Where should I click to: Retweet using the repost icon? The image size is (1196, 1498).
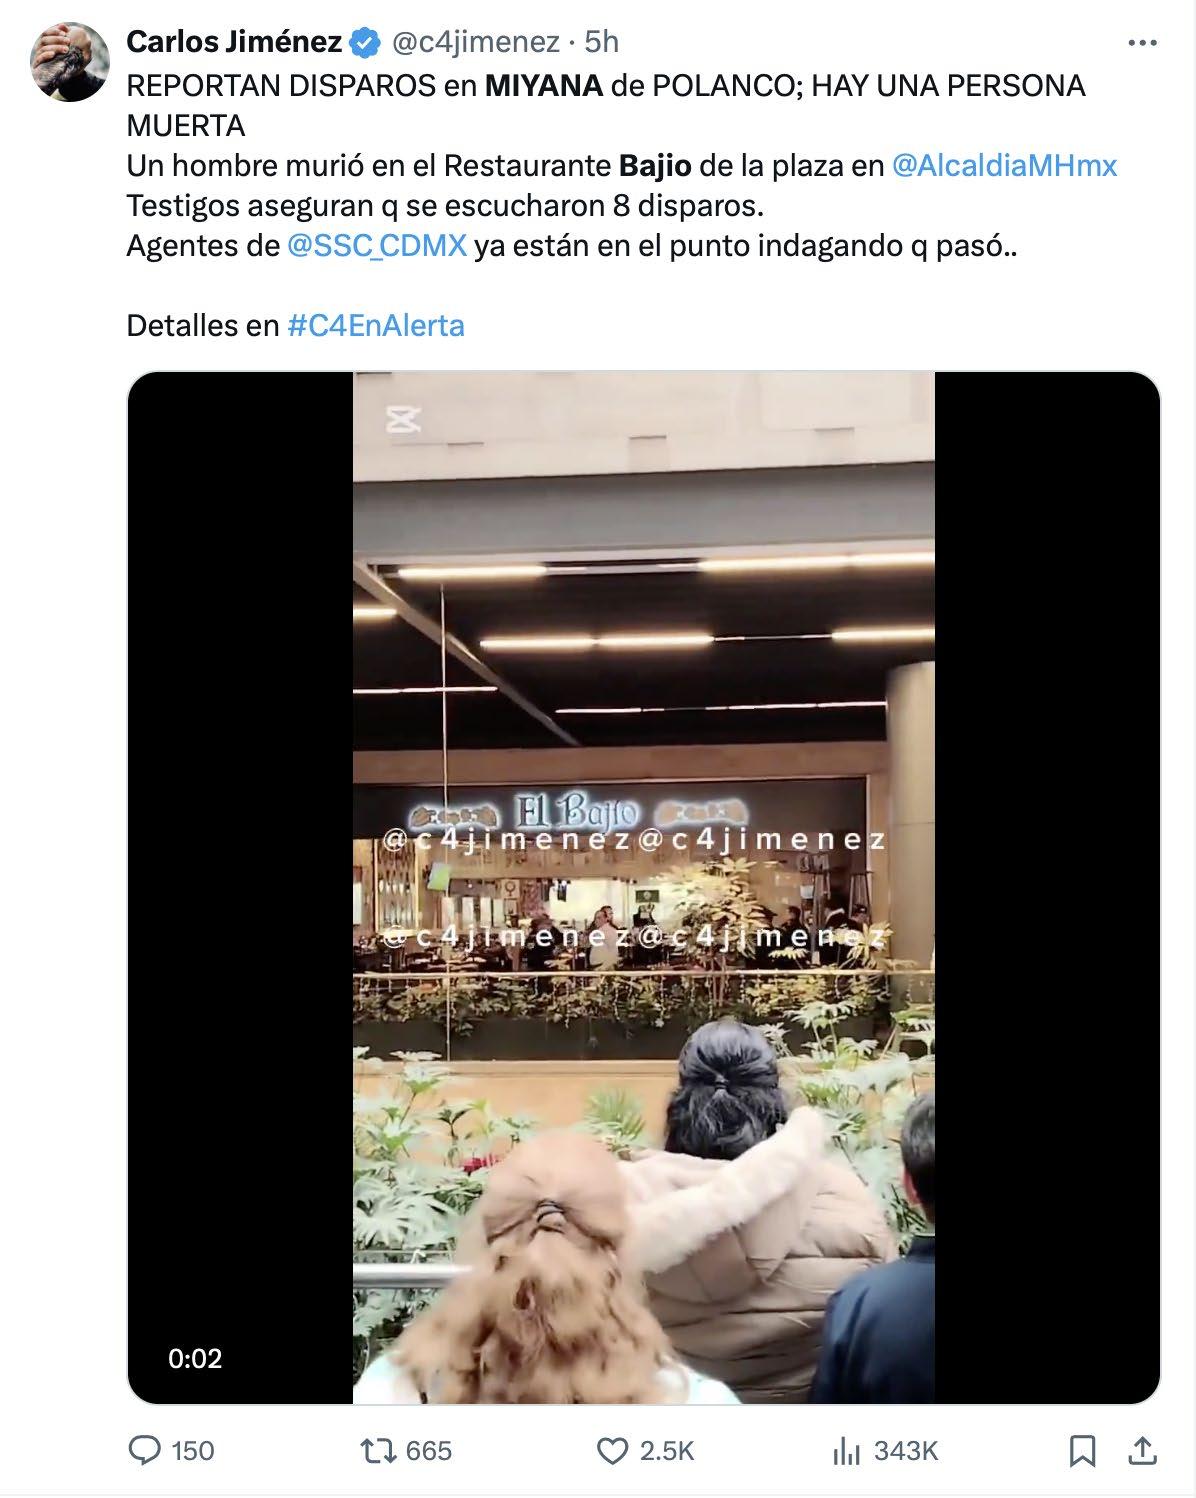(x=376, y=1450)
